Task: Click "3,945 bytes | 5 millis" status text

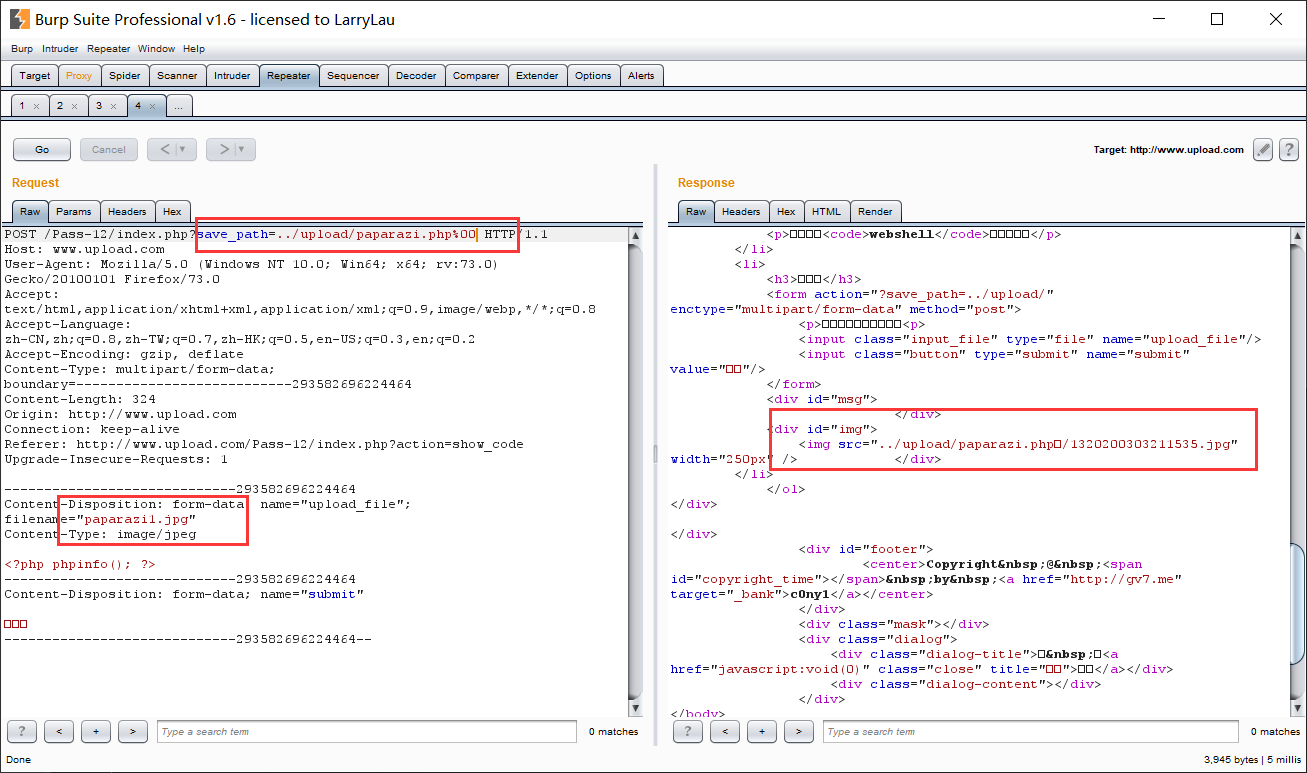Action: pos(1252,760)
